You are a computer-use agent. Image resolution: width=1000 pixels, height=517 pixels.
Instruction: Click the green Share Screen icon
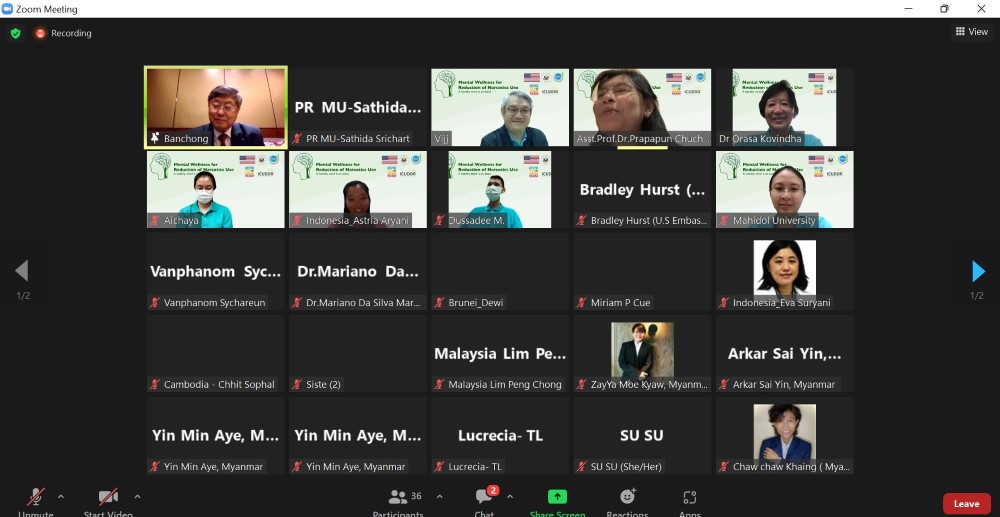[x=557, y=499]
